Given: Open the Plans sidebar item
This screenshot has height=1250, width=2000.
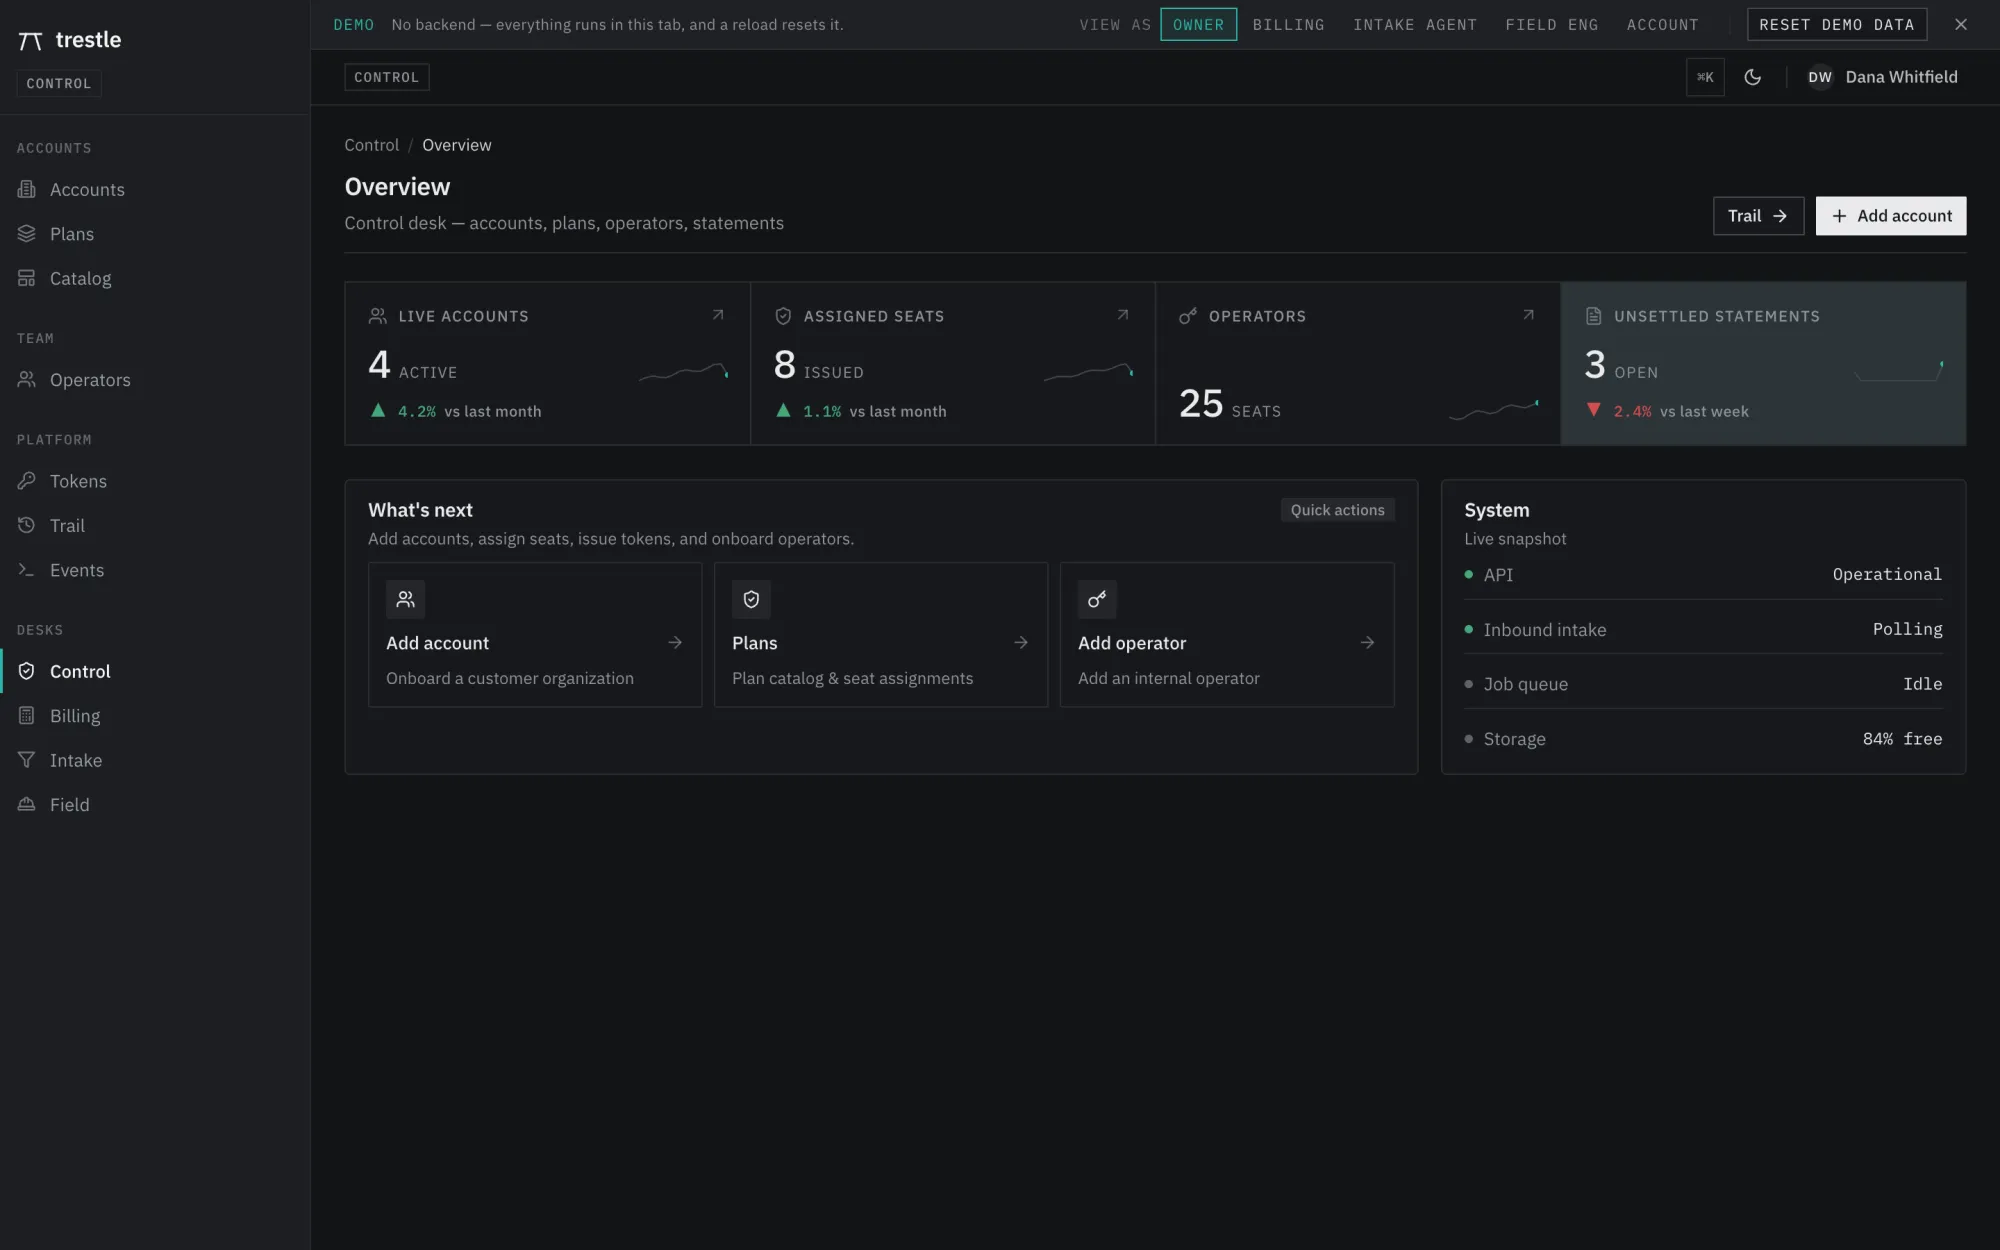Looking at the screenshot, I should click(155, 234).
